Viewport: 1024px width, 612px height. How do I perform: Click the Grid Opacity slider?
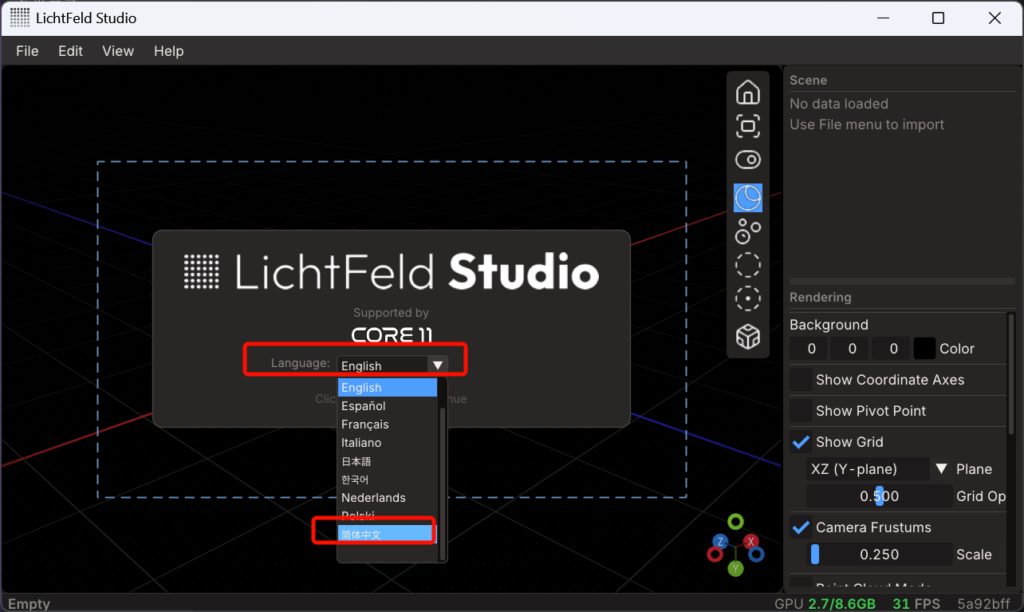(x=879, y=496)
